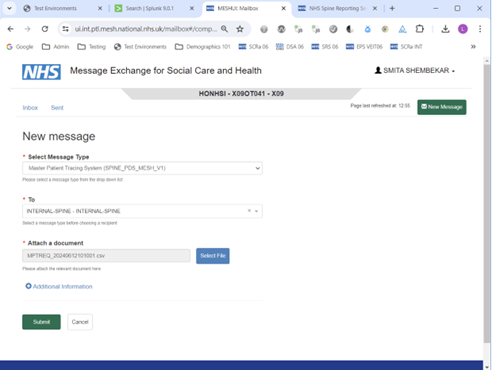Close the NHS Spine Reporting tab

pos(375,8)
